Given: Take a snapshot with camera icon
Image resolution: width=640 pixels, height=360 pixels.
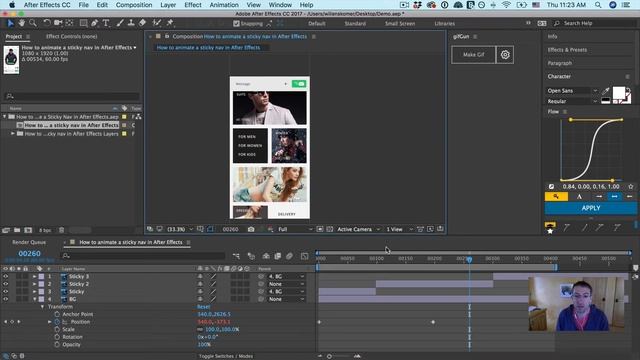Looking at the screenshot, I should [x=251, y=229].
